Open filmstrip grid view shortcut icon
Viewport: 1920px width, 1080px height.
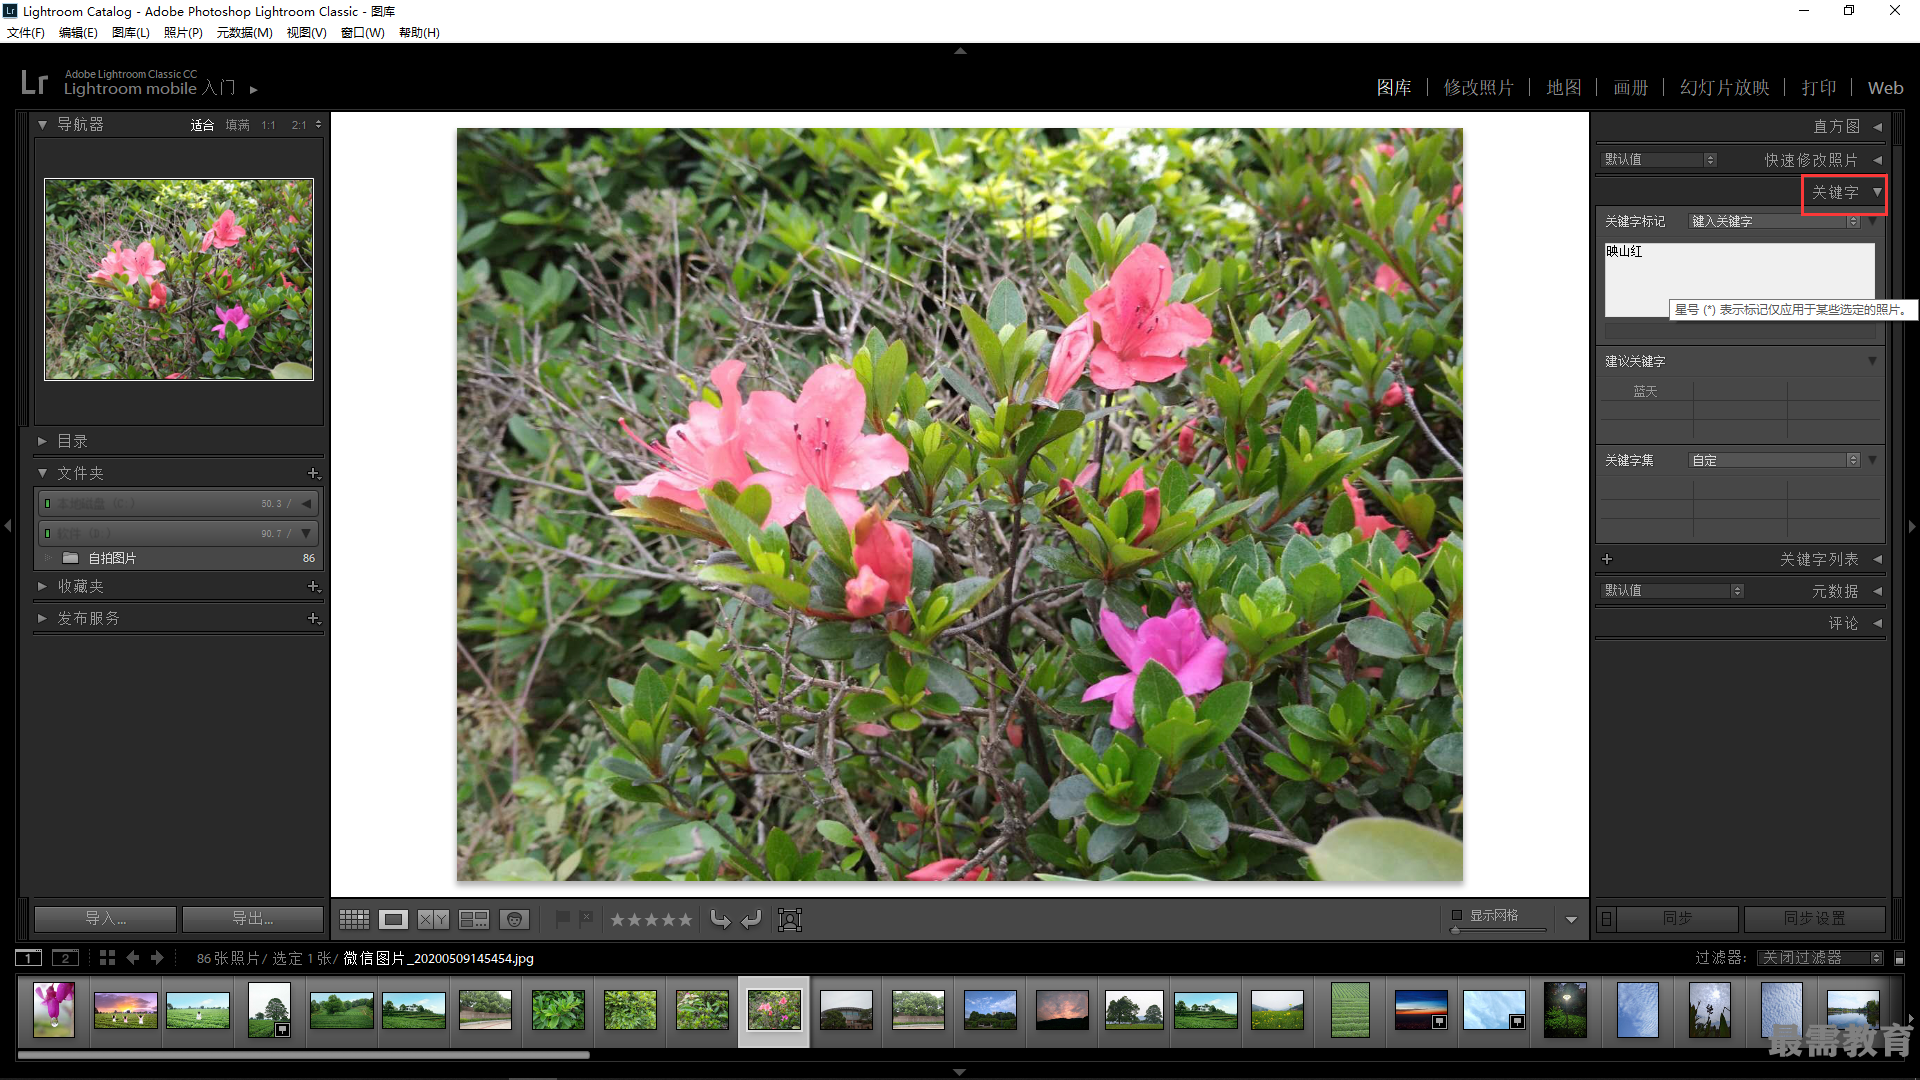coord(107,958)
